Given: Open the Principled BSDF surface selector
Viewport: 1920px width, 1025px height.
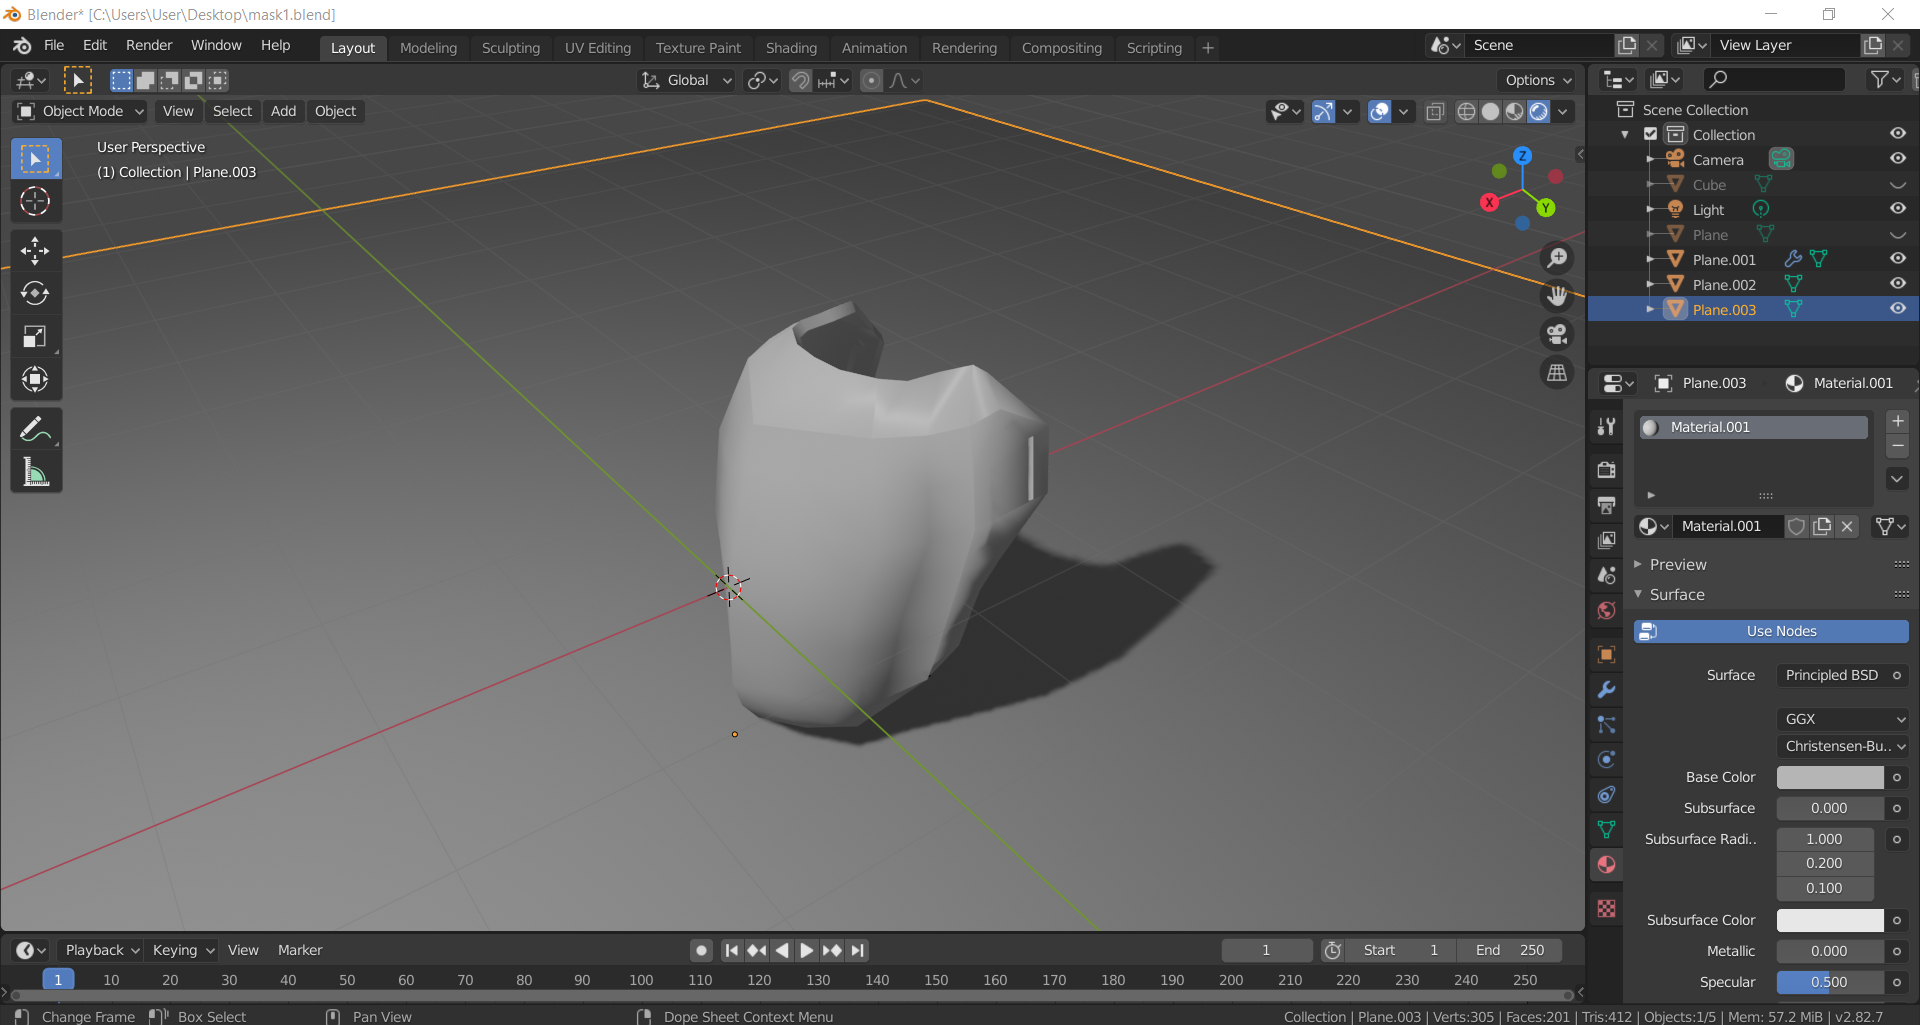Looking at the screenshot, I should [1839, 675].
